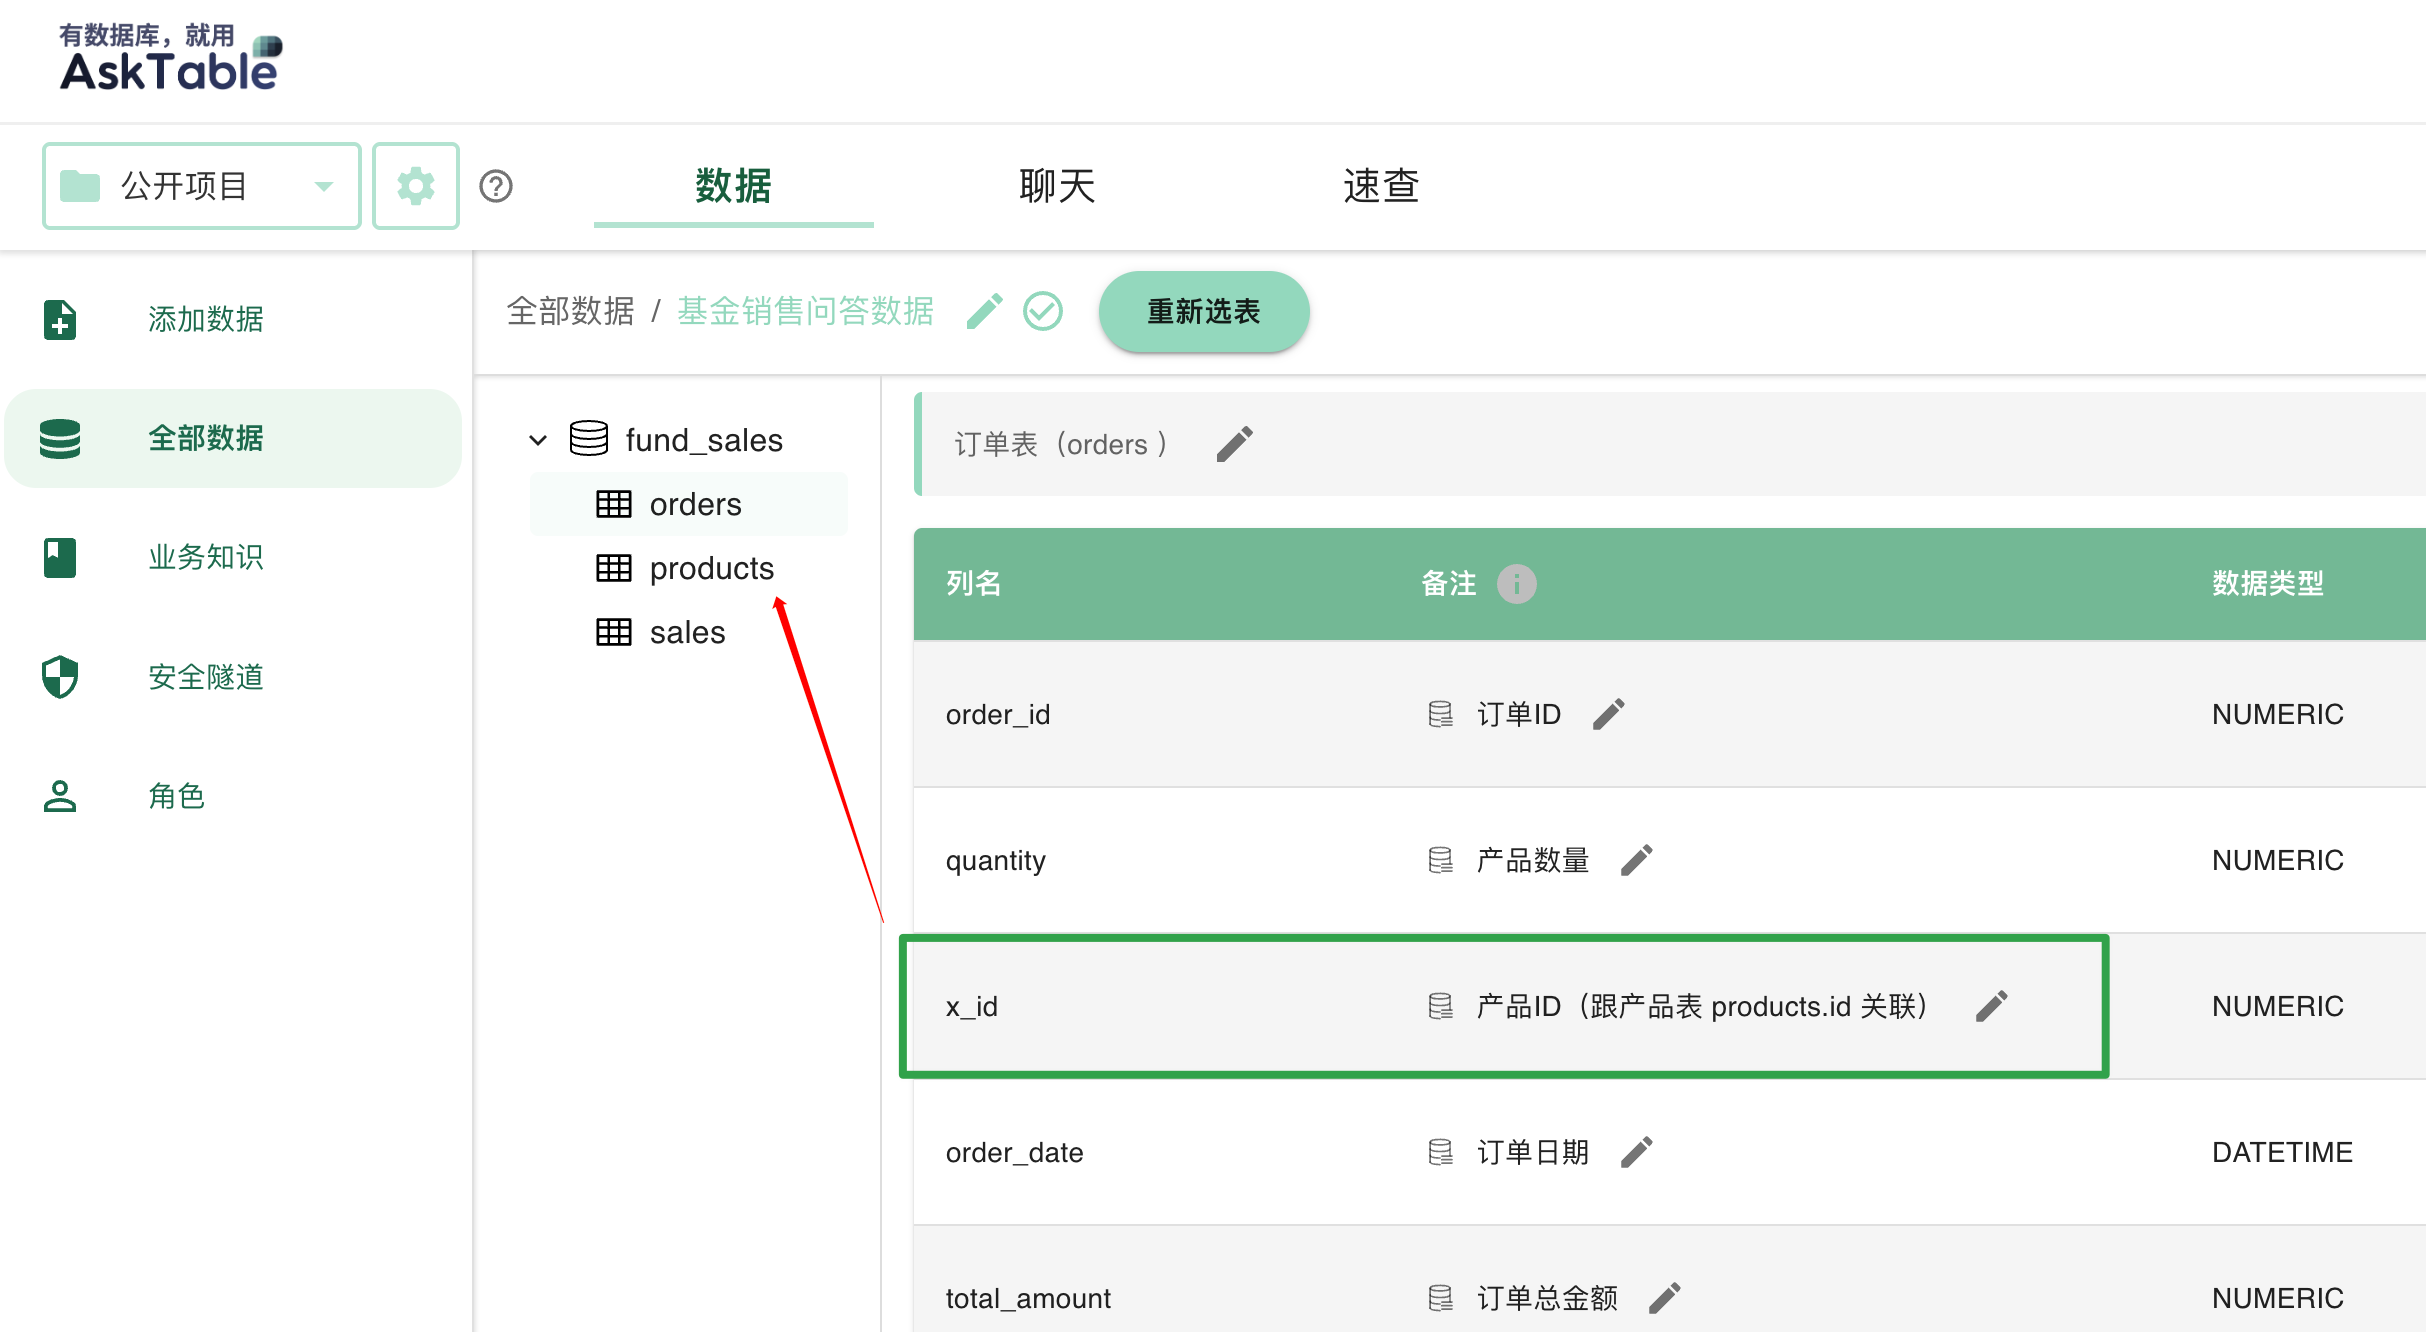The width and height of the screenshot is (2426, 1332).
Task: Edit datasource name with pencil icon
Action: 984,311
